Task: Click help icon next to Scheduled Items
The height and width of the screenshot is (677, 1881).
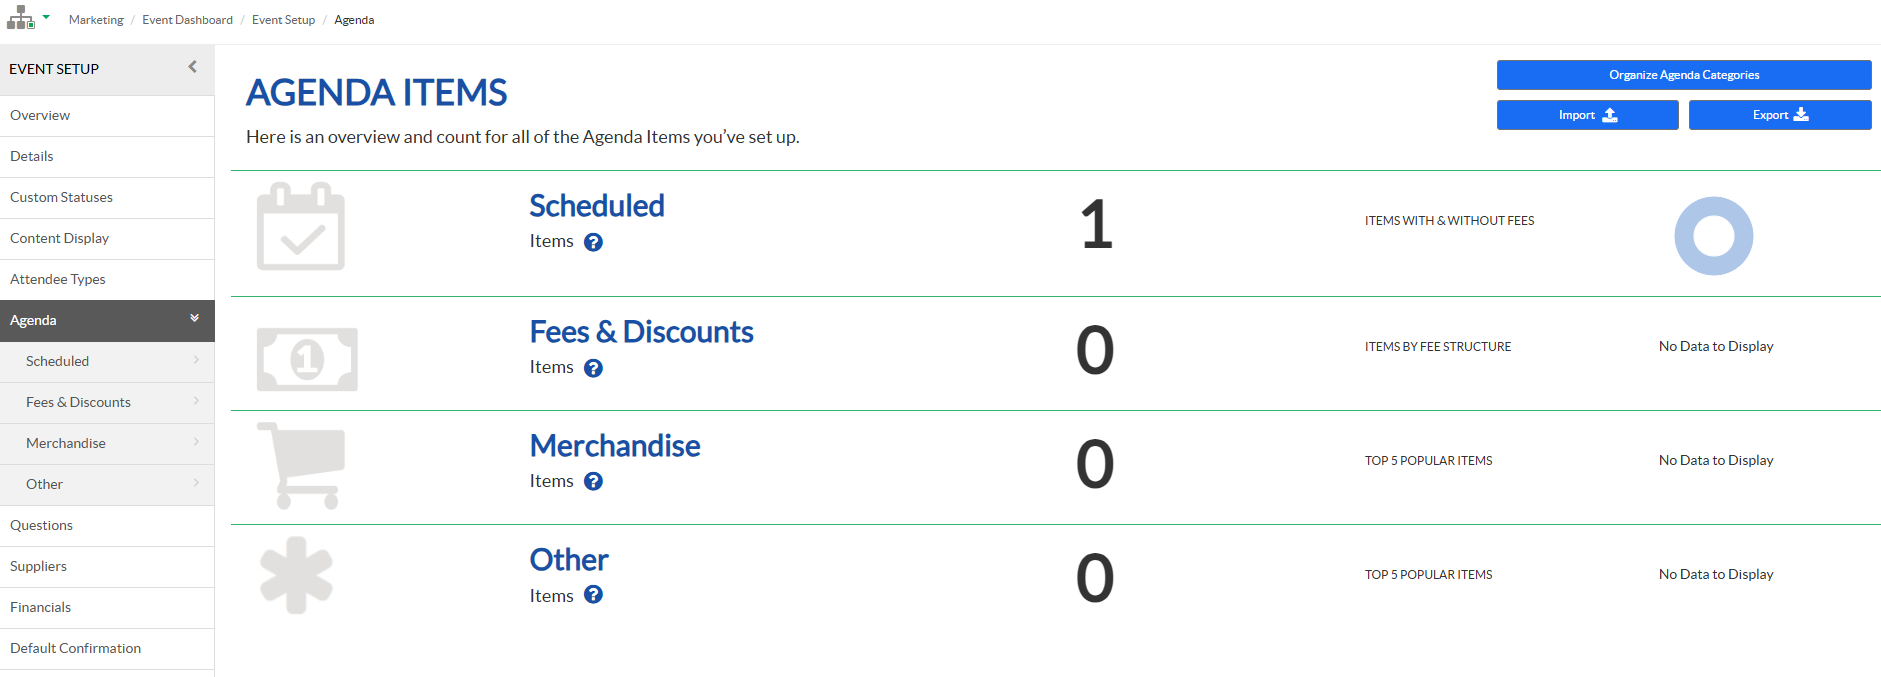Action: pyautogui.click(x=593, y=242)
